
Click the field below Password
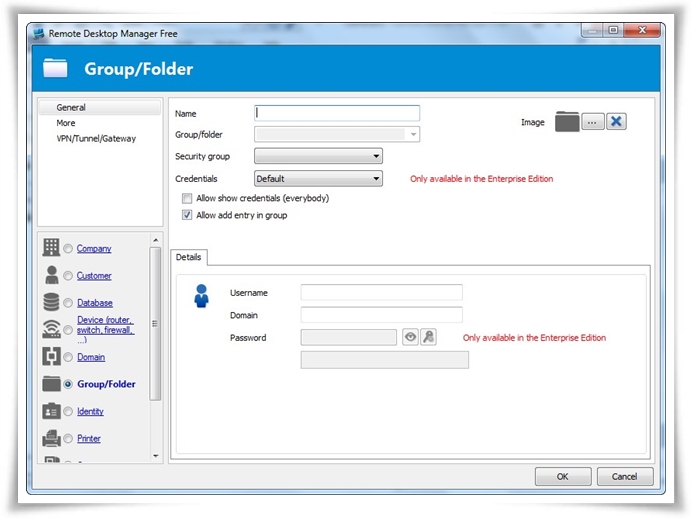pos(385,360)
